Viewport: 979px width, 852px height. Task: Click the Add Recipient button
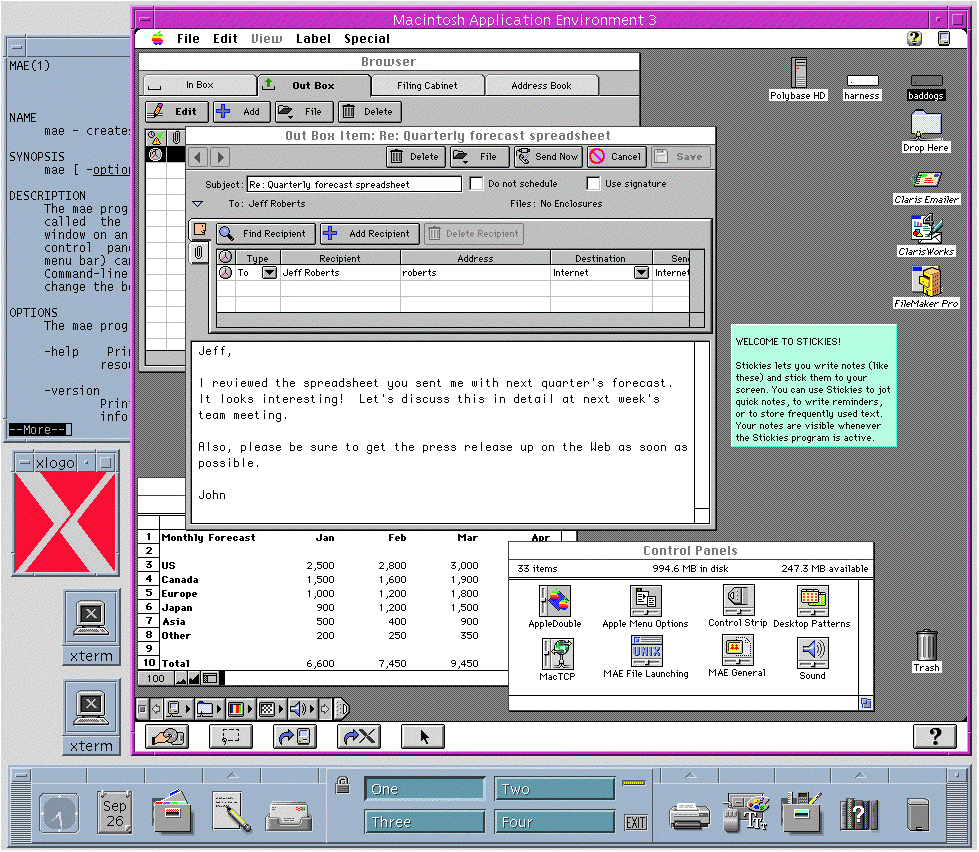[x=369, y=233]
